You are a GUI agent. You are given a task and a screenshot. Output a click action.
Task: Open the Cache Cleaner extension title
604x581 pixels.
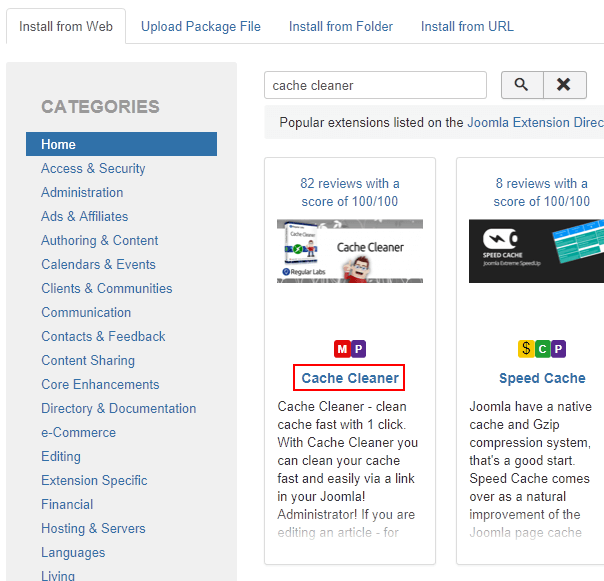(x=350, y=378)
